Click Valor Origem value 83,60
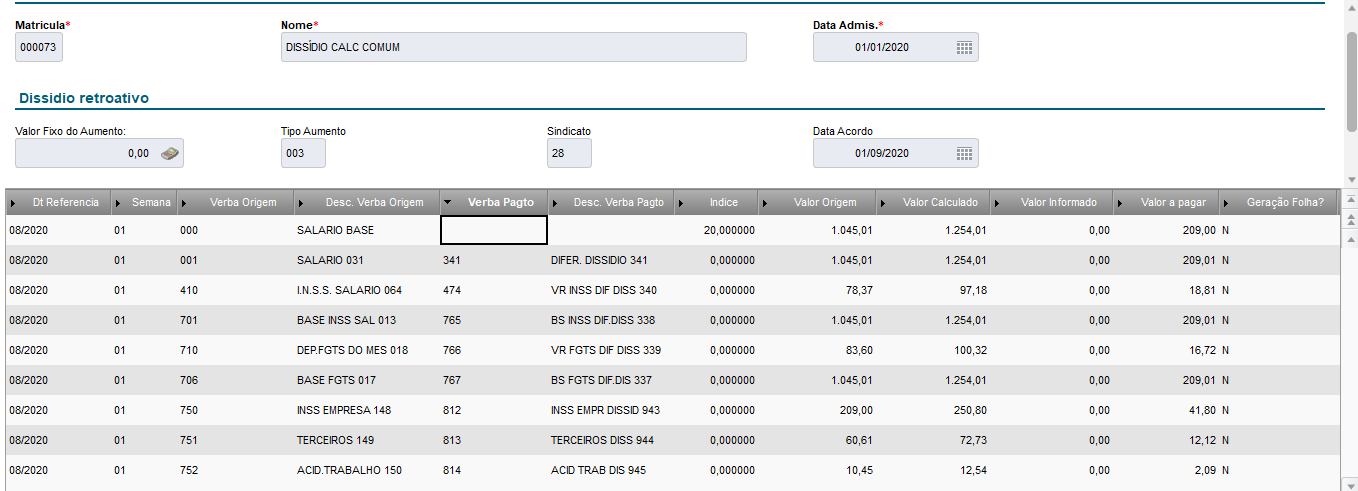 click(x=857, y=350)
